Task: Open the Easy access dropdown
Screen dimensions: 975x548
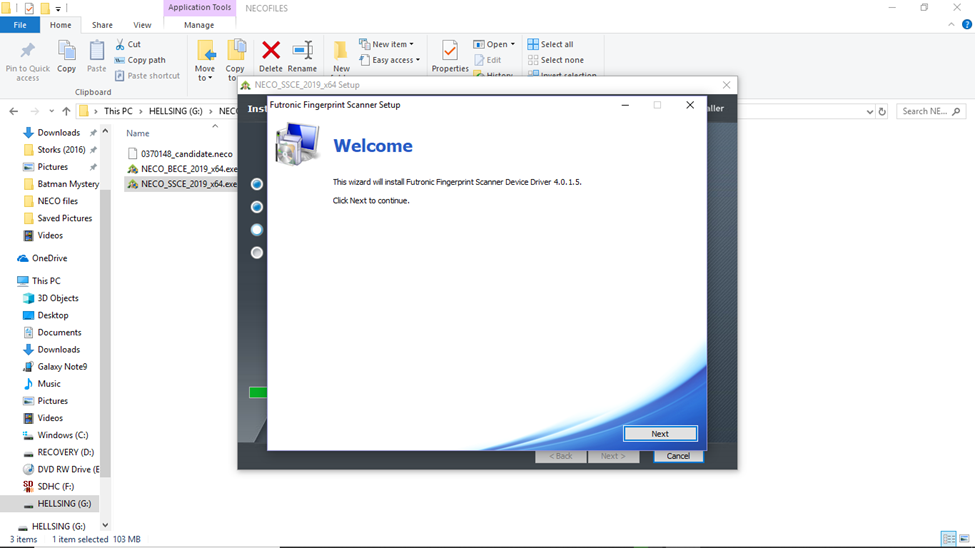Action: pos(392,60)
